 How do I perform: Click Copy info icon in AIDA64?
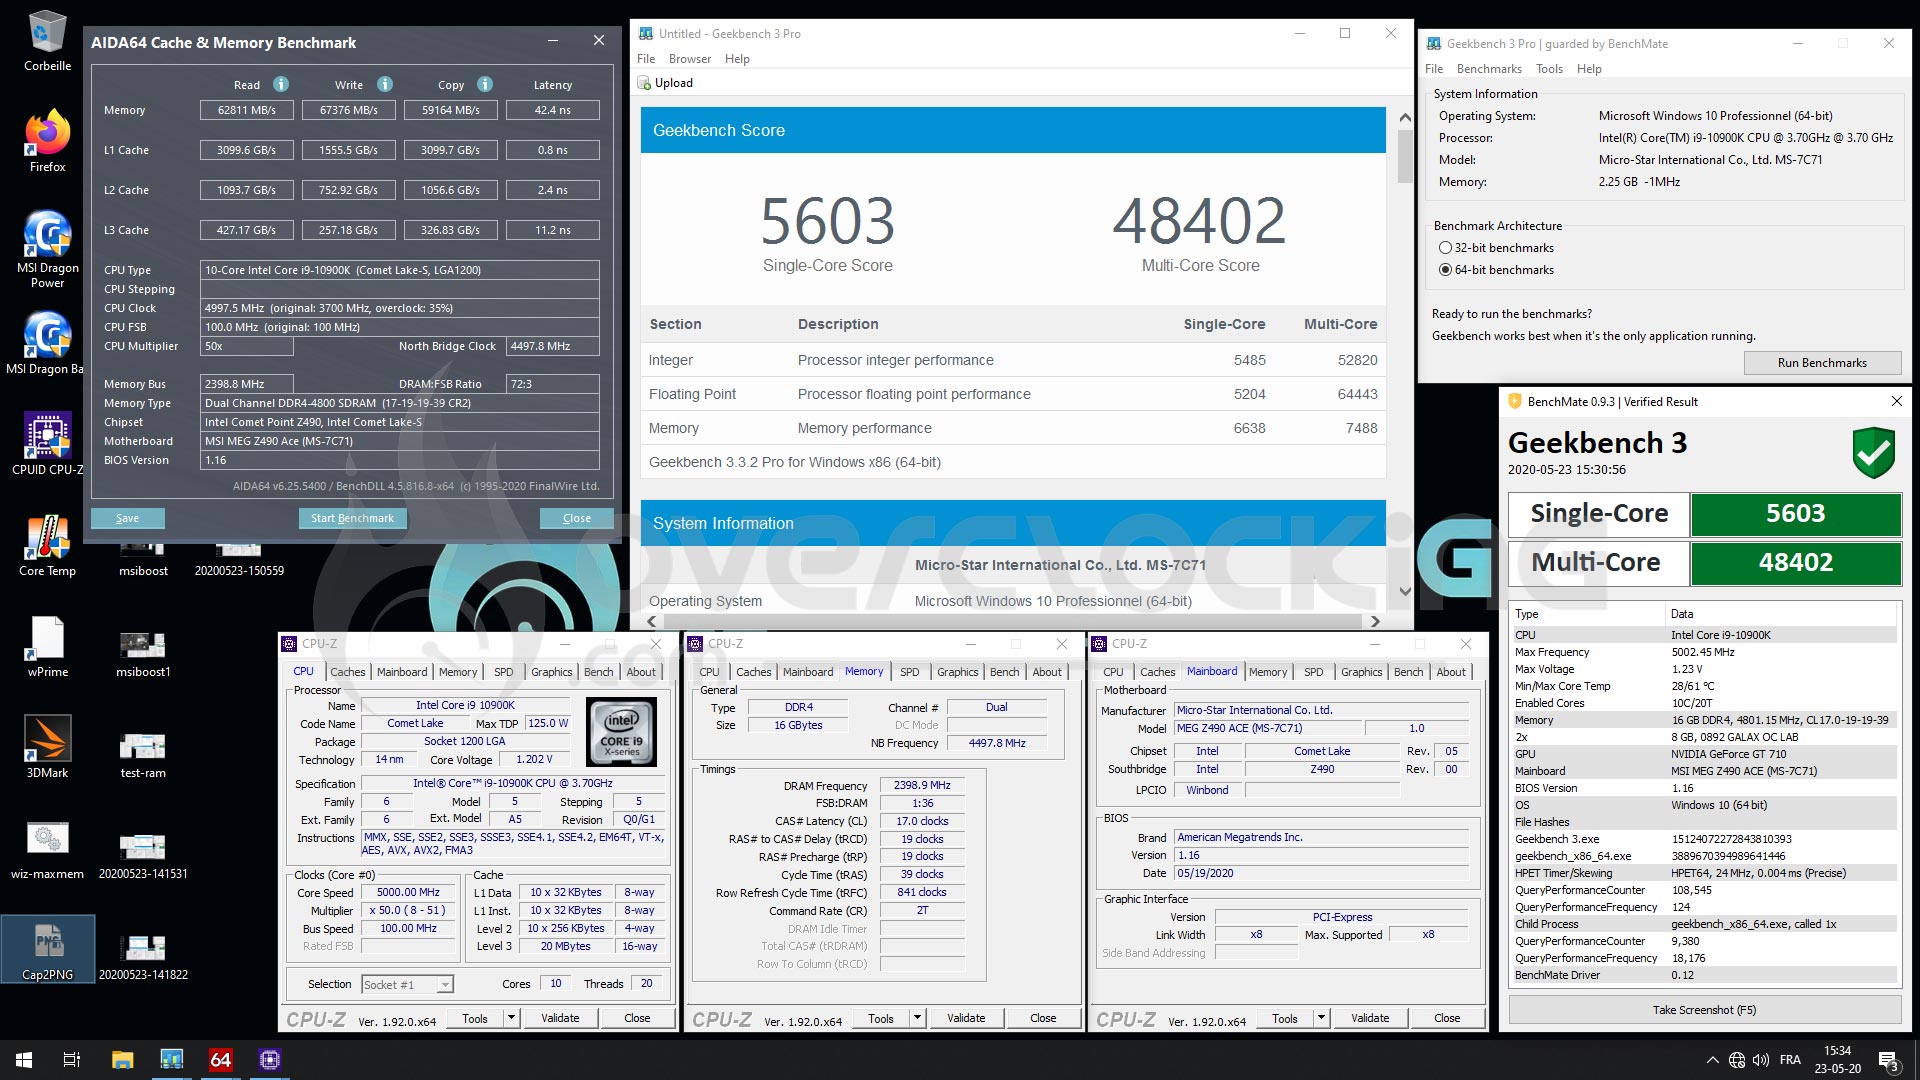(x=485, y=85)
